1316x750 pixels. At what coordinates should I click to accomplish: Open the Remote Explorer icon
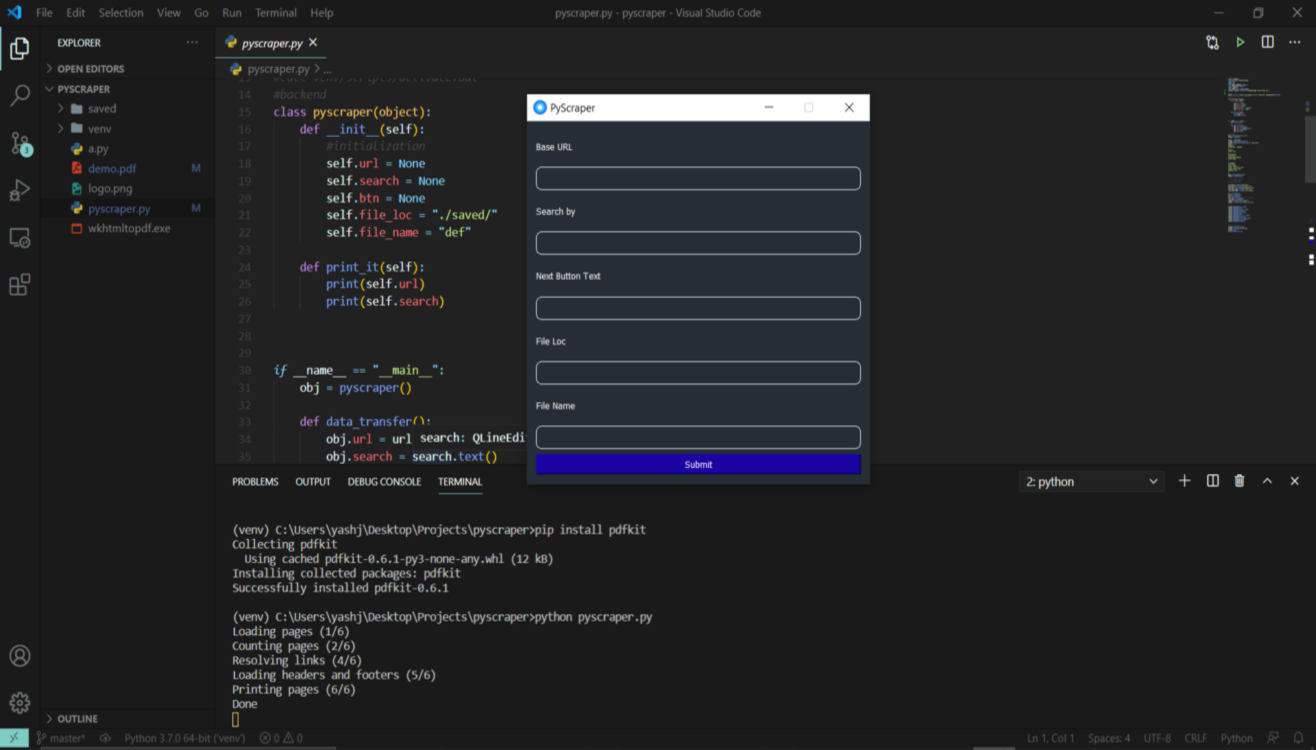click(20, 238)
